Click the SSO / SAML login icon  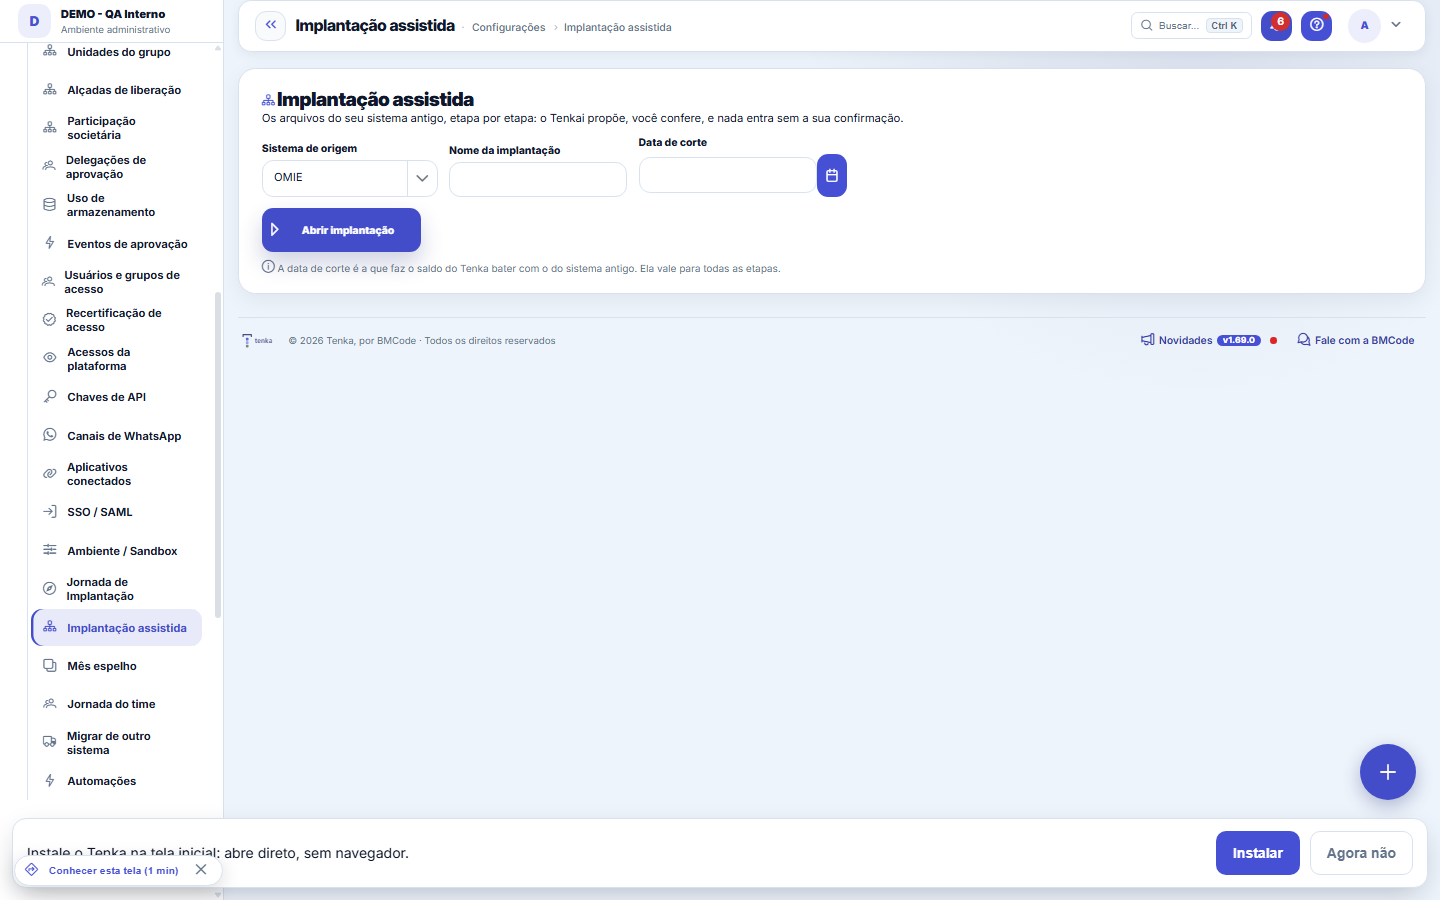coord(49,512)
